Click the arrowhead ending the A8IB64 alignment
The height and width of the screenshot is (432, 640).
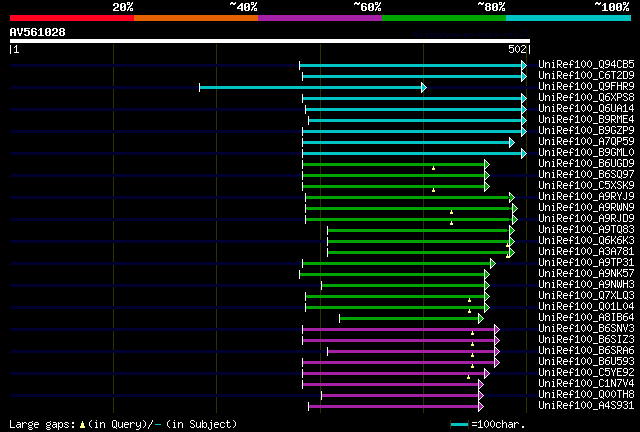point(481,319)
